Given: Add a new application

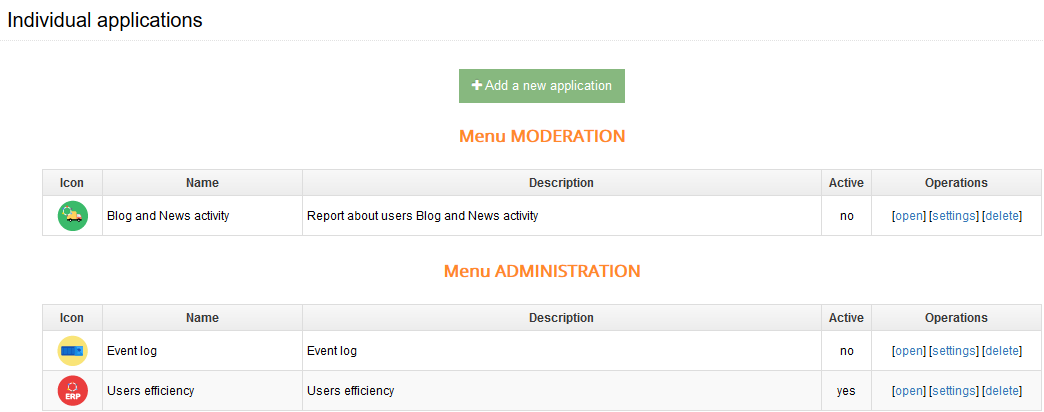Looking at the screenshot, I should (x=541, y=86).
